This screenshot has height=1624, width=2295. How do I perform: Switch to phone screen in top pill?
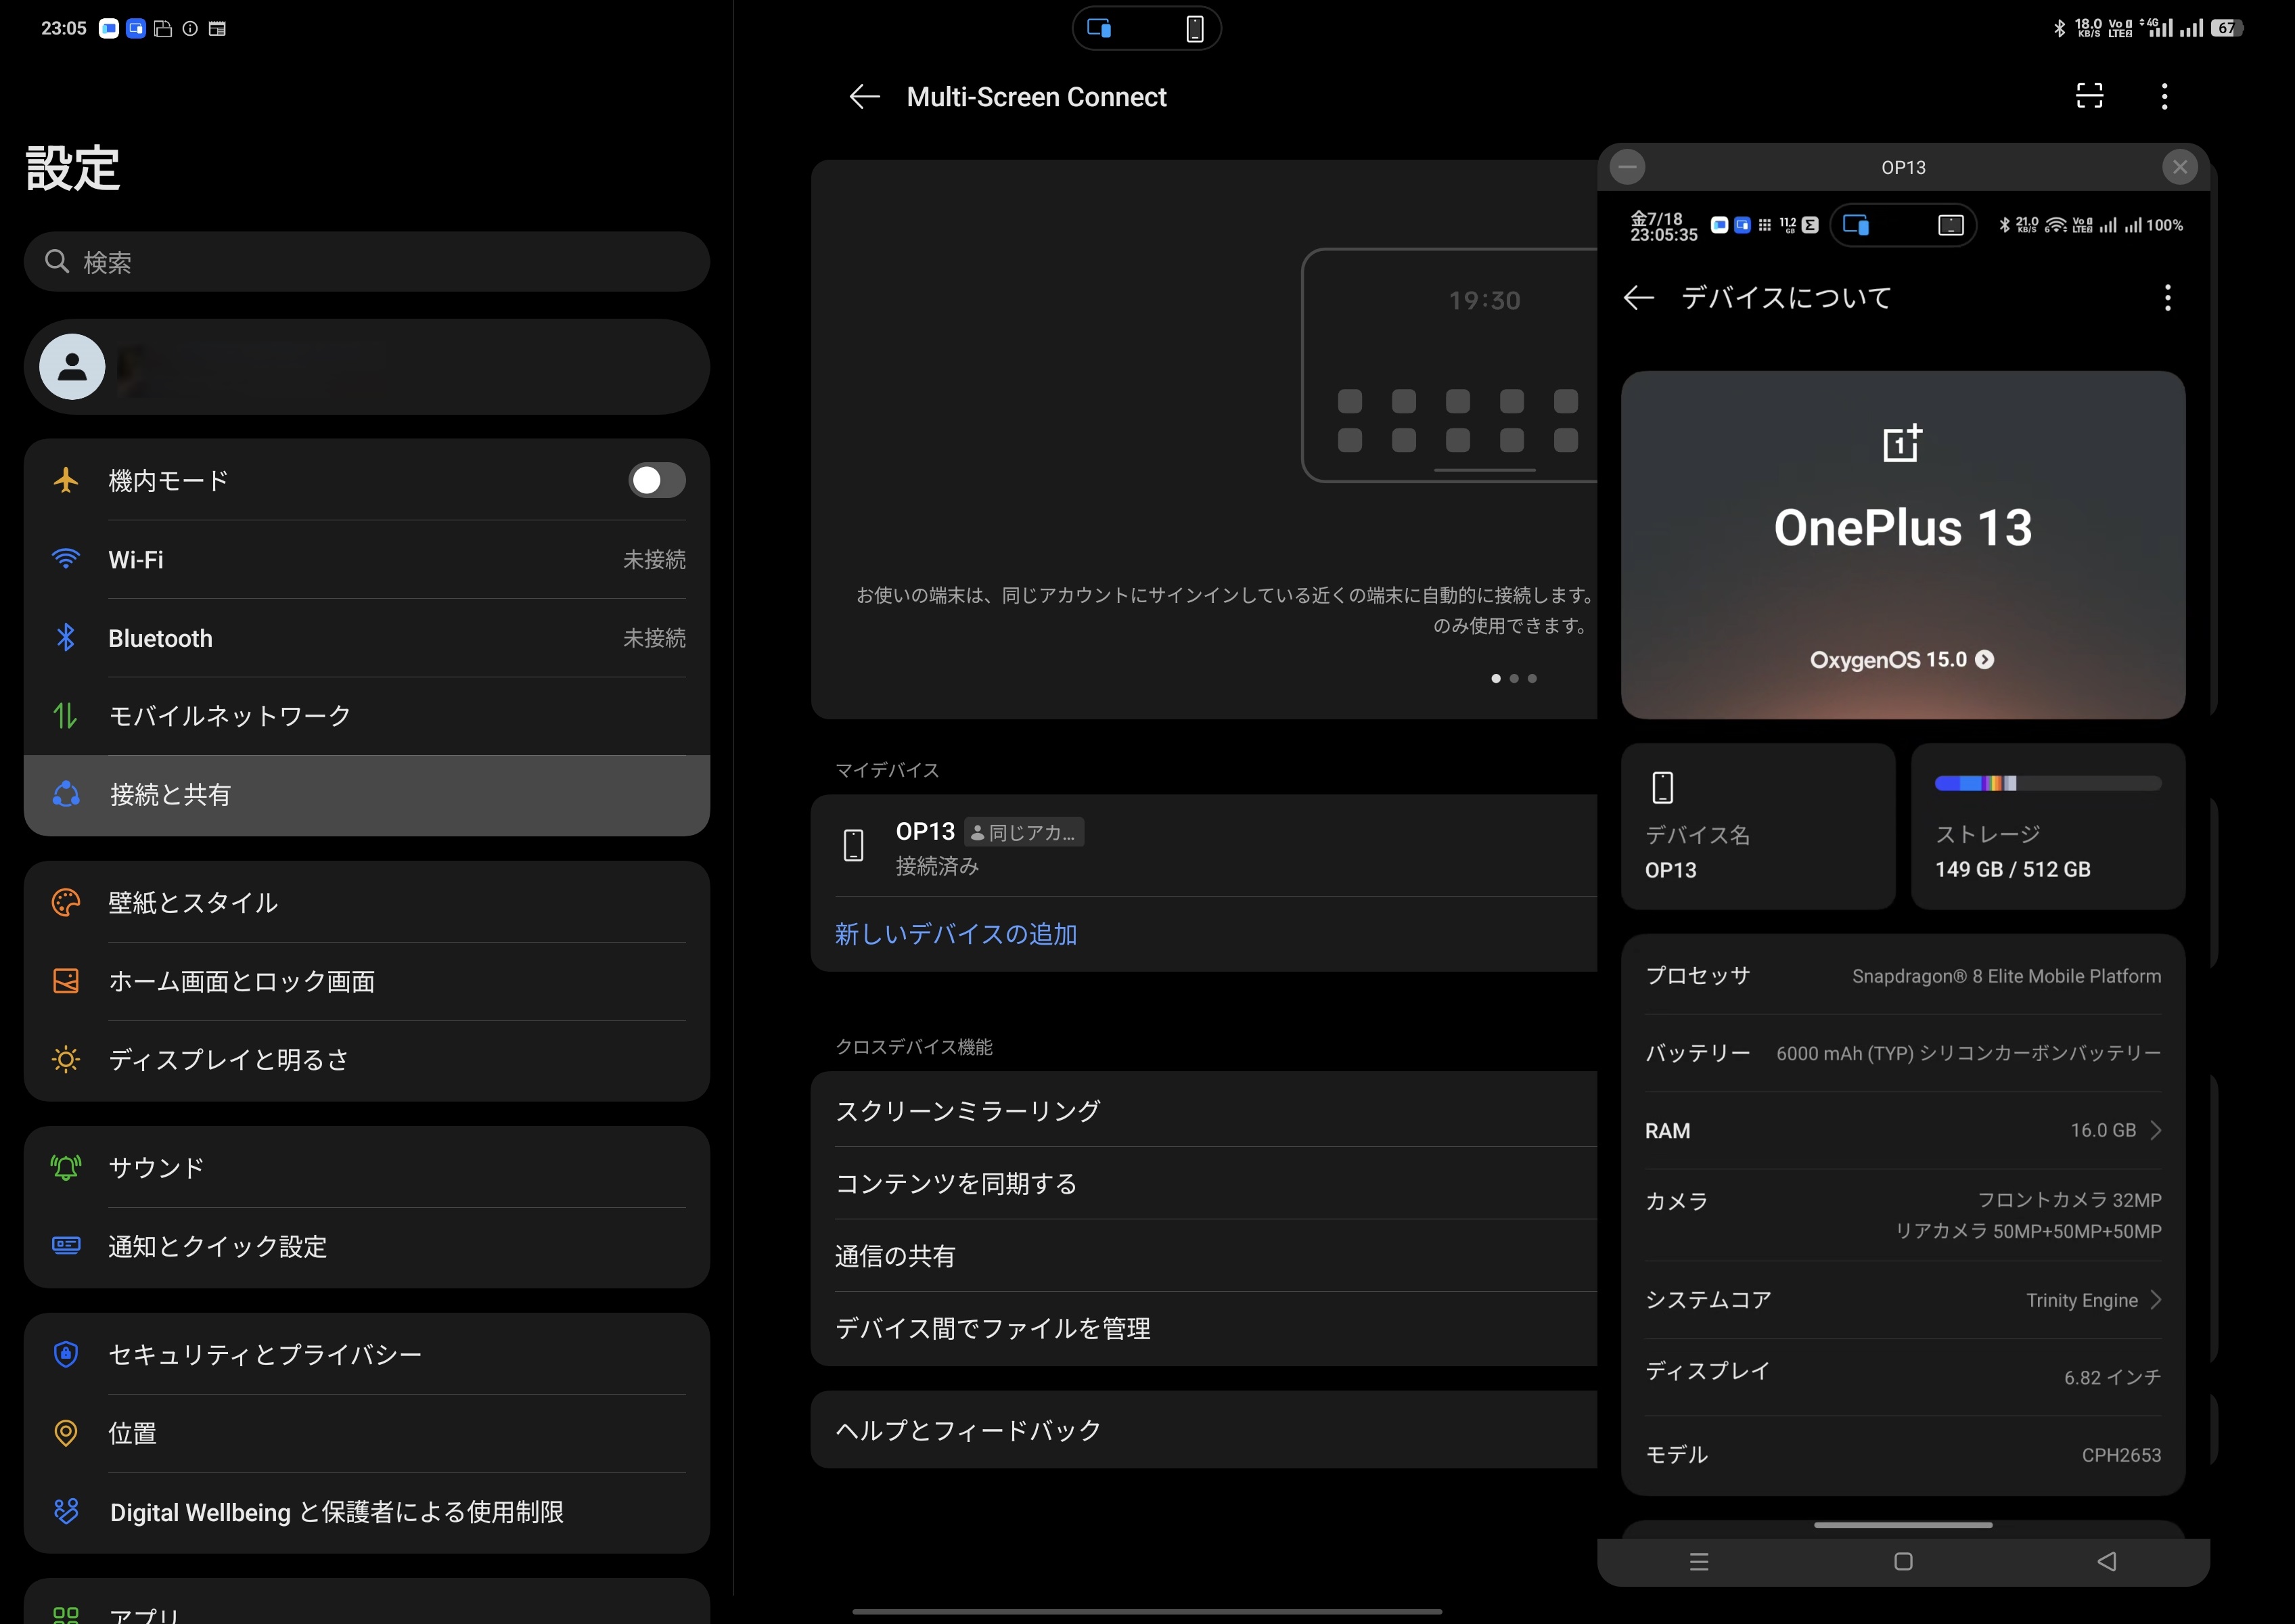(x=1194, y=28)
